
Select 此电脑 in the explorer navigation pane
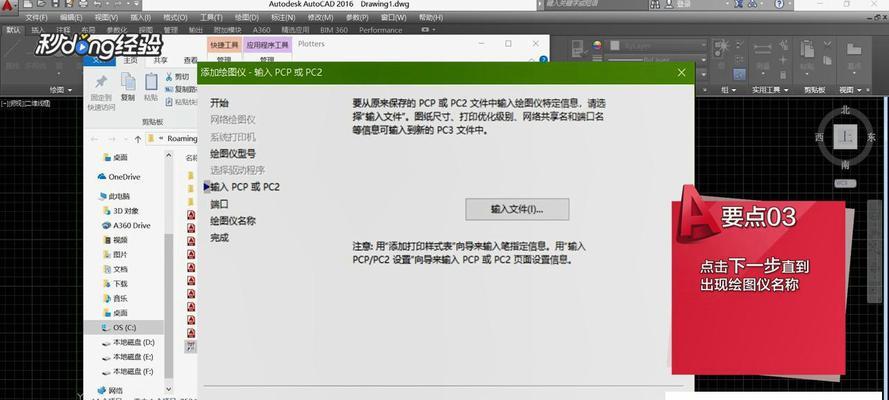point(114,196)
